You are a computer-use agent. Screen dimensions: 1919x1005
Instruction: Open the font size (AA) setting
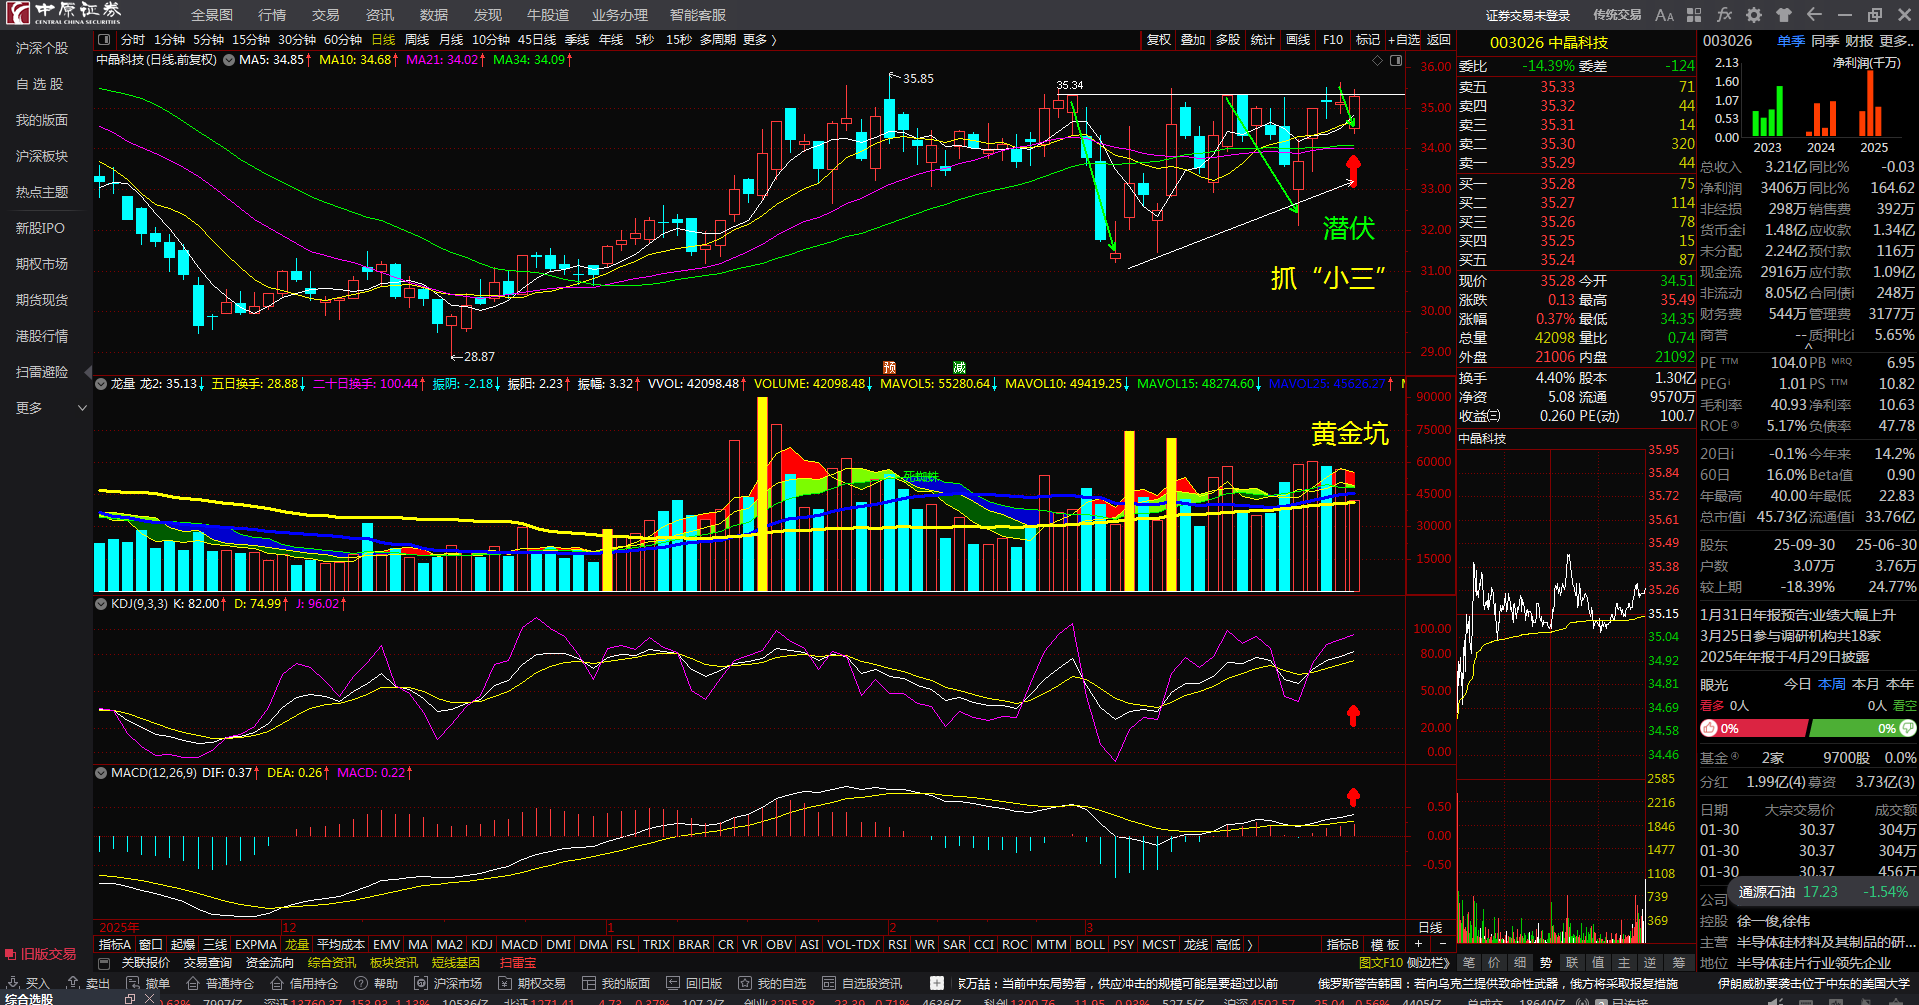(x=1664, y=15)
